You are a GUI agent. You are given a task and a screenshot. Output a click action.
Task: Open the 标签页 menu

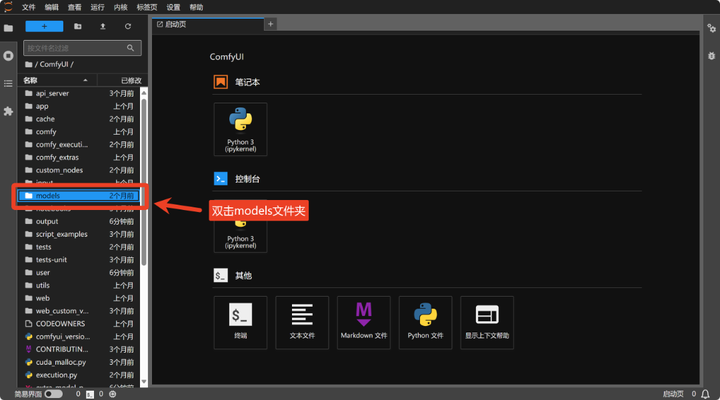147,7
